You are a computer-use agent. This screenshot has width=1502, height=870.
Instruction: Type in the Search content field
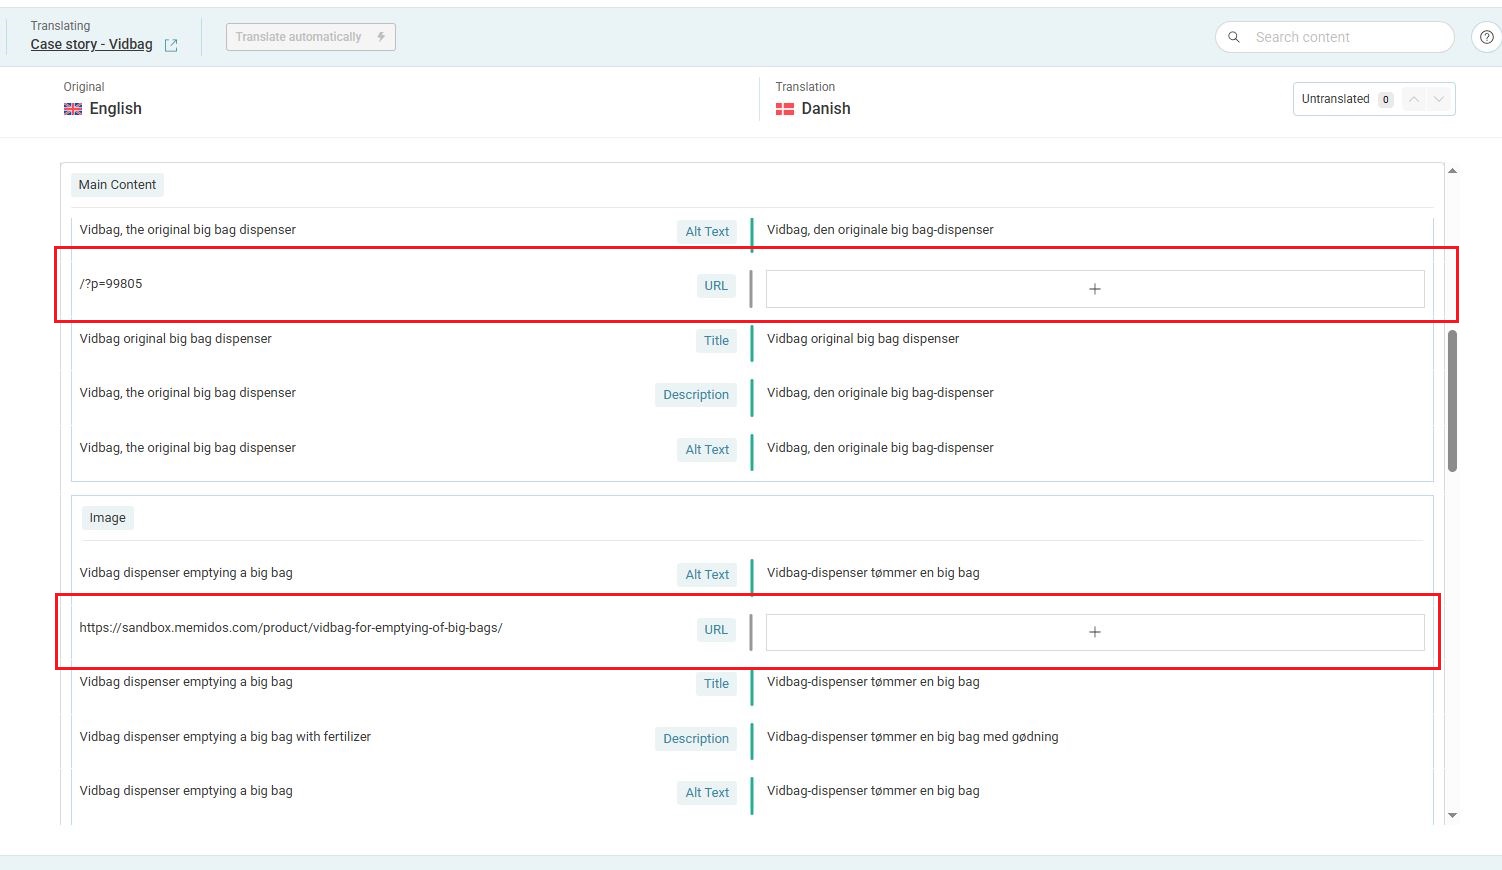pyautogui.click(x=1345, y=37)
